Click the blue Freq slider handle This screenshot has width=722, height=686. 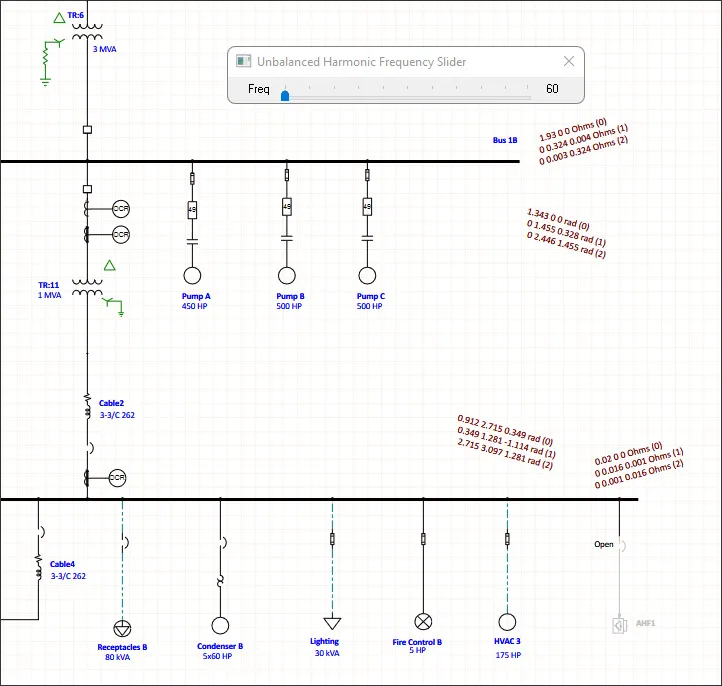click(285, 95)
